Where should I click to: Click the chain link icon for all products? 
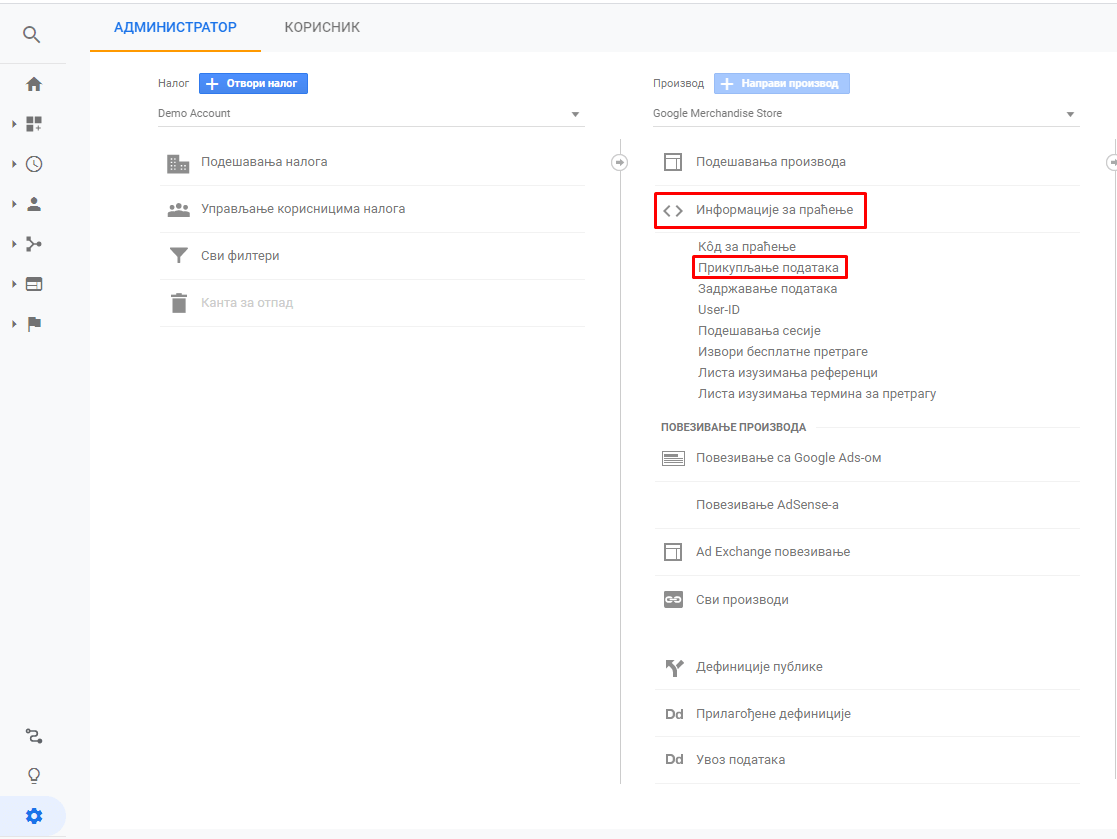[672, 600]
